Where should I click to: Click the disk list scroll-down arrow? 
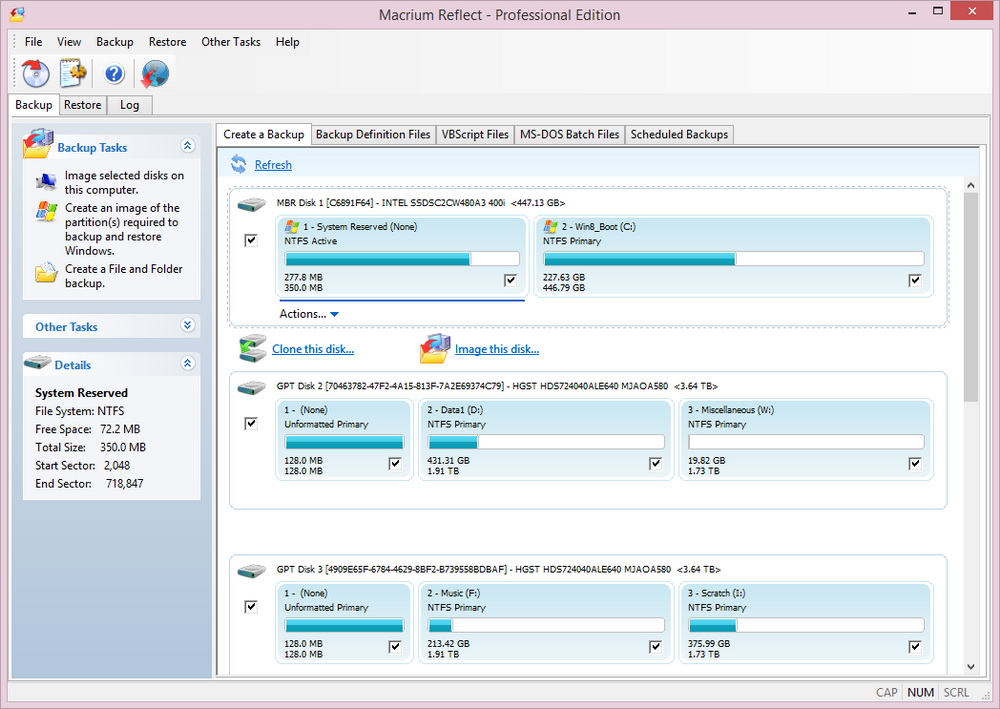pyautogui.click(x=971, y=667)
